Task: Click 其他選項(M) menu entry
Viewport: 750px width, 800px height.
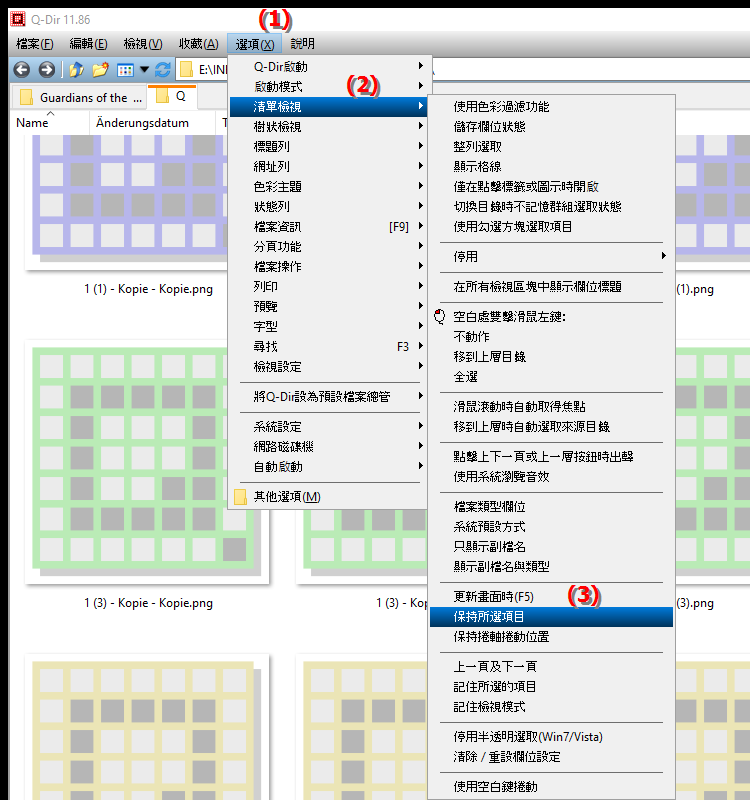Action: (328, 497)
